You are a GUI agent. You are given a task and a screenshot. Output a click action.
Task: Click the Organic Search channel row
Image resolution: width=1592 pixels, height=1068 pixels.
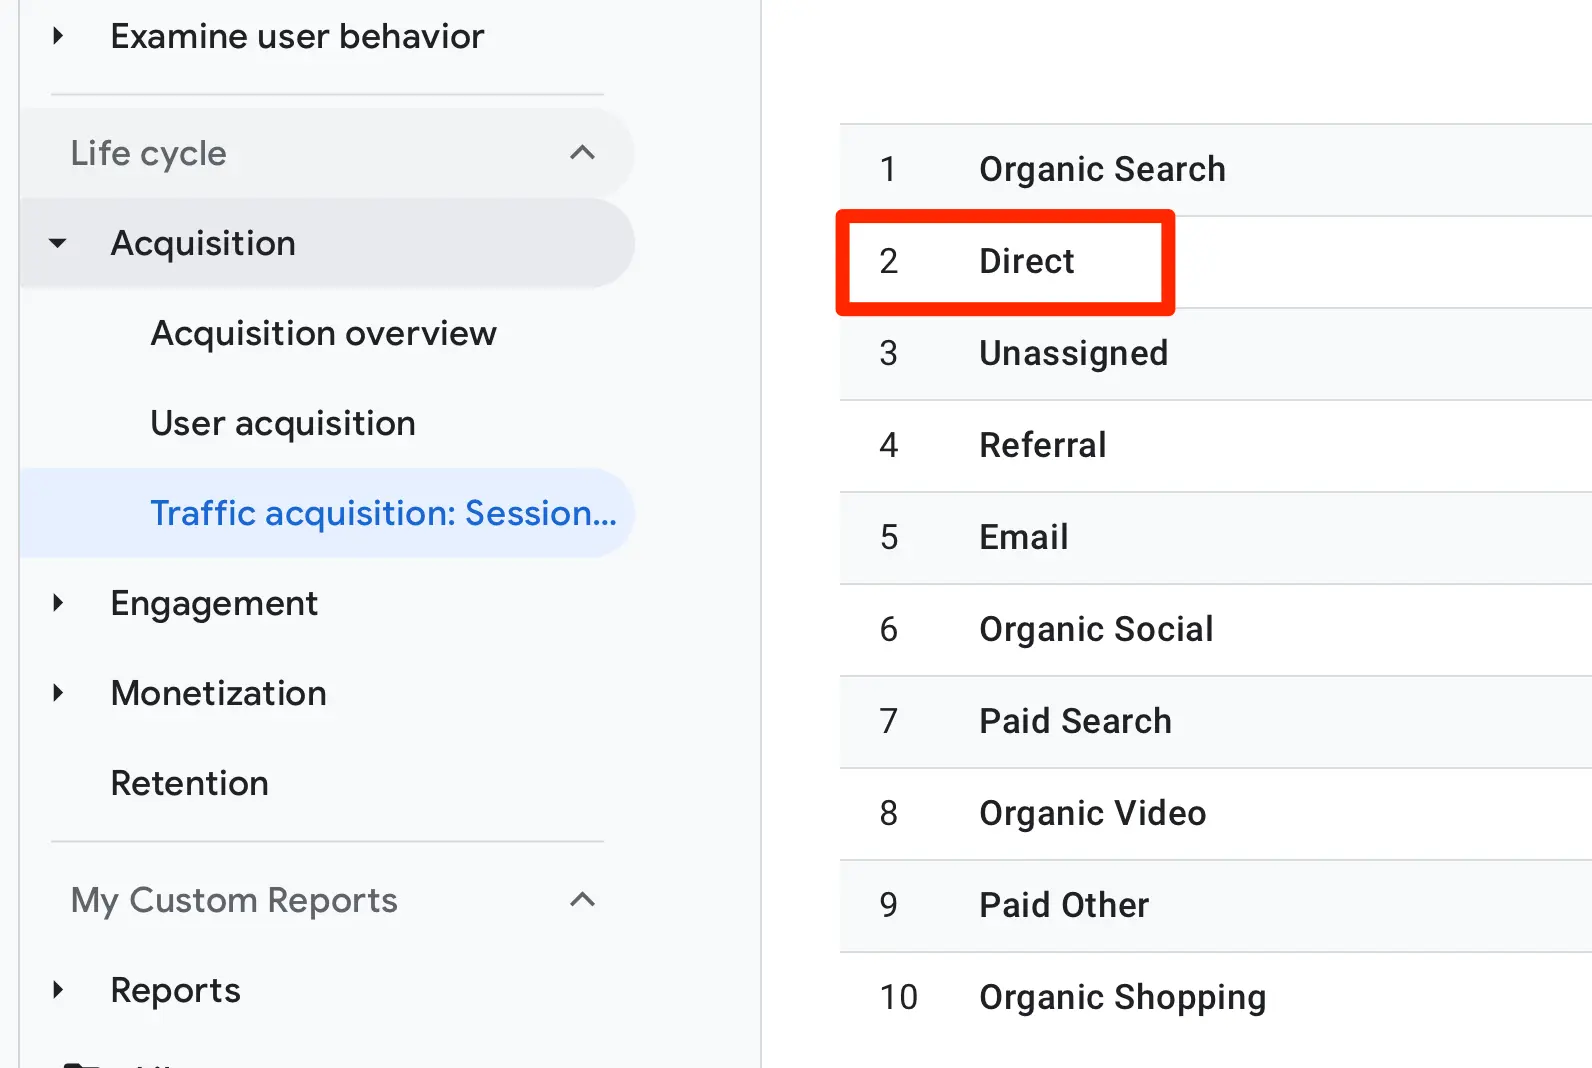[1102, 169]
